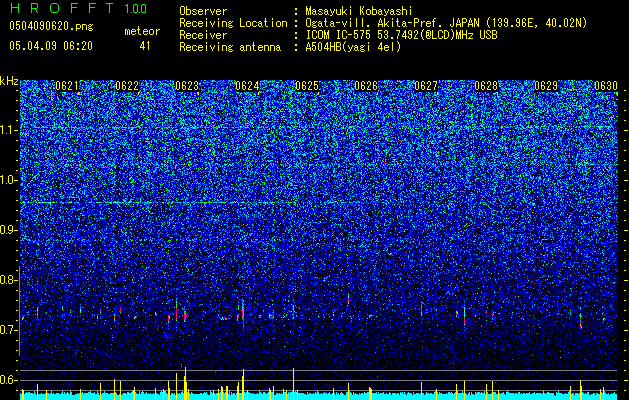The image size is (629, 400).
Task: Click the 'meteor' label
Action: click(142, 31)
